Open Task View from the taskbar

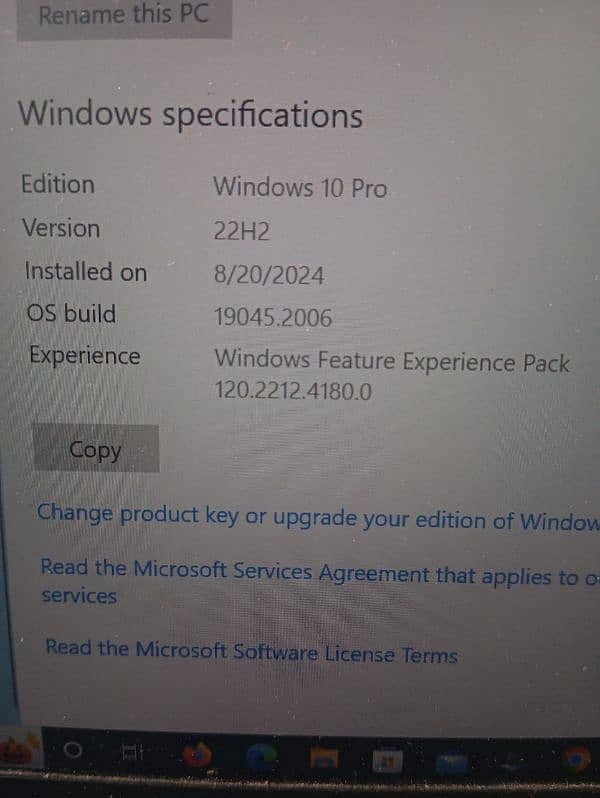click(133, 752)
